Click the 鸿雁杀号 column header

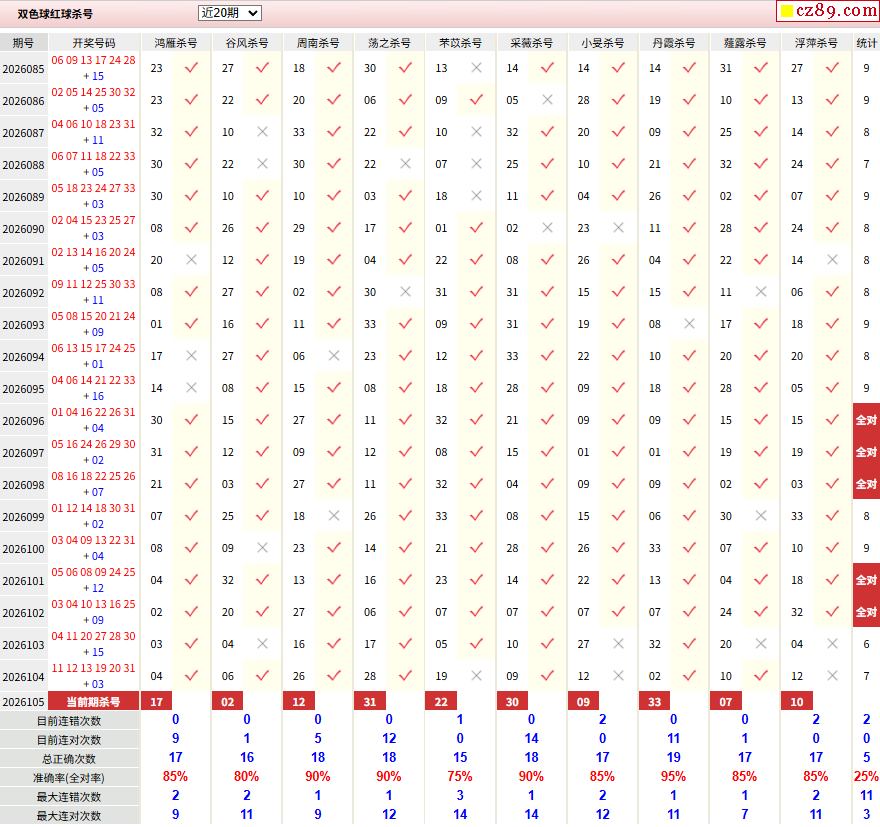(176, 43)
